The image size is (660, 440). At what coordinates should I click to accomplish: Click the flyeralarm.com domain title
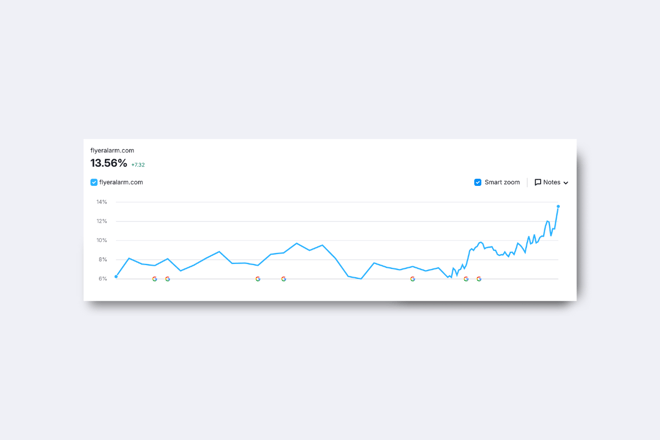click(112, 150)
